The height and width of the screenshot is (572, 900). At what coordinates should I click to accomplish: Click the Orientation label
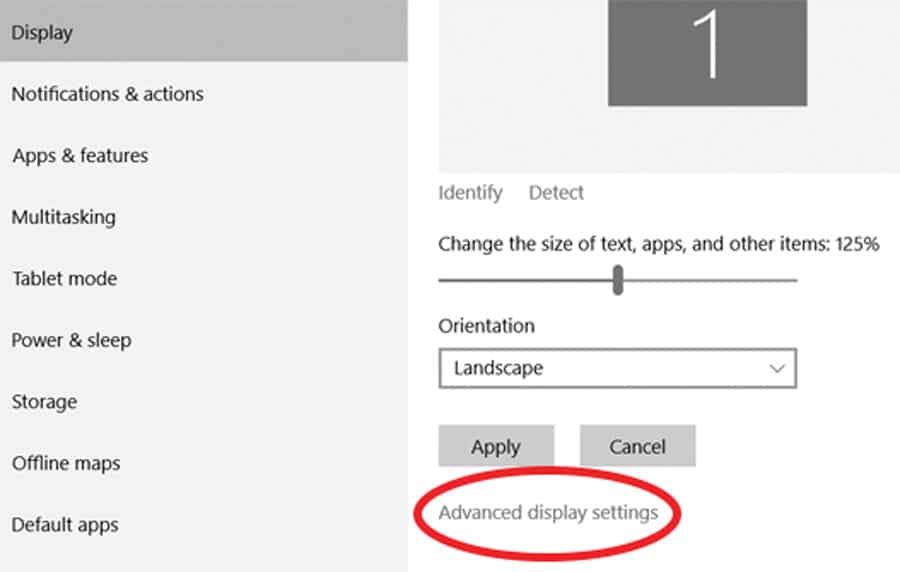click(486, 326)
